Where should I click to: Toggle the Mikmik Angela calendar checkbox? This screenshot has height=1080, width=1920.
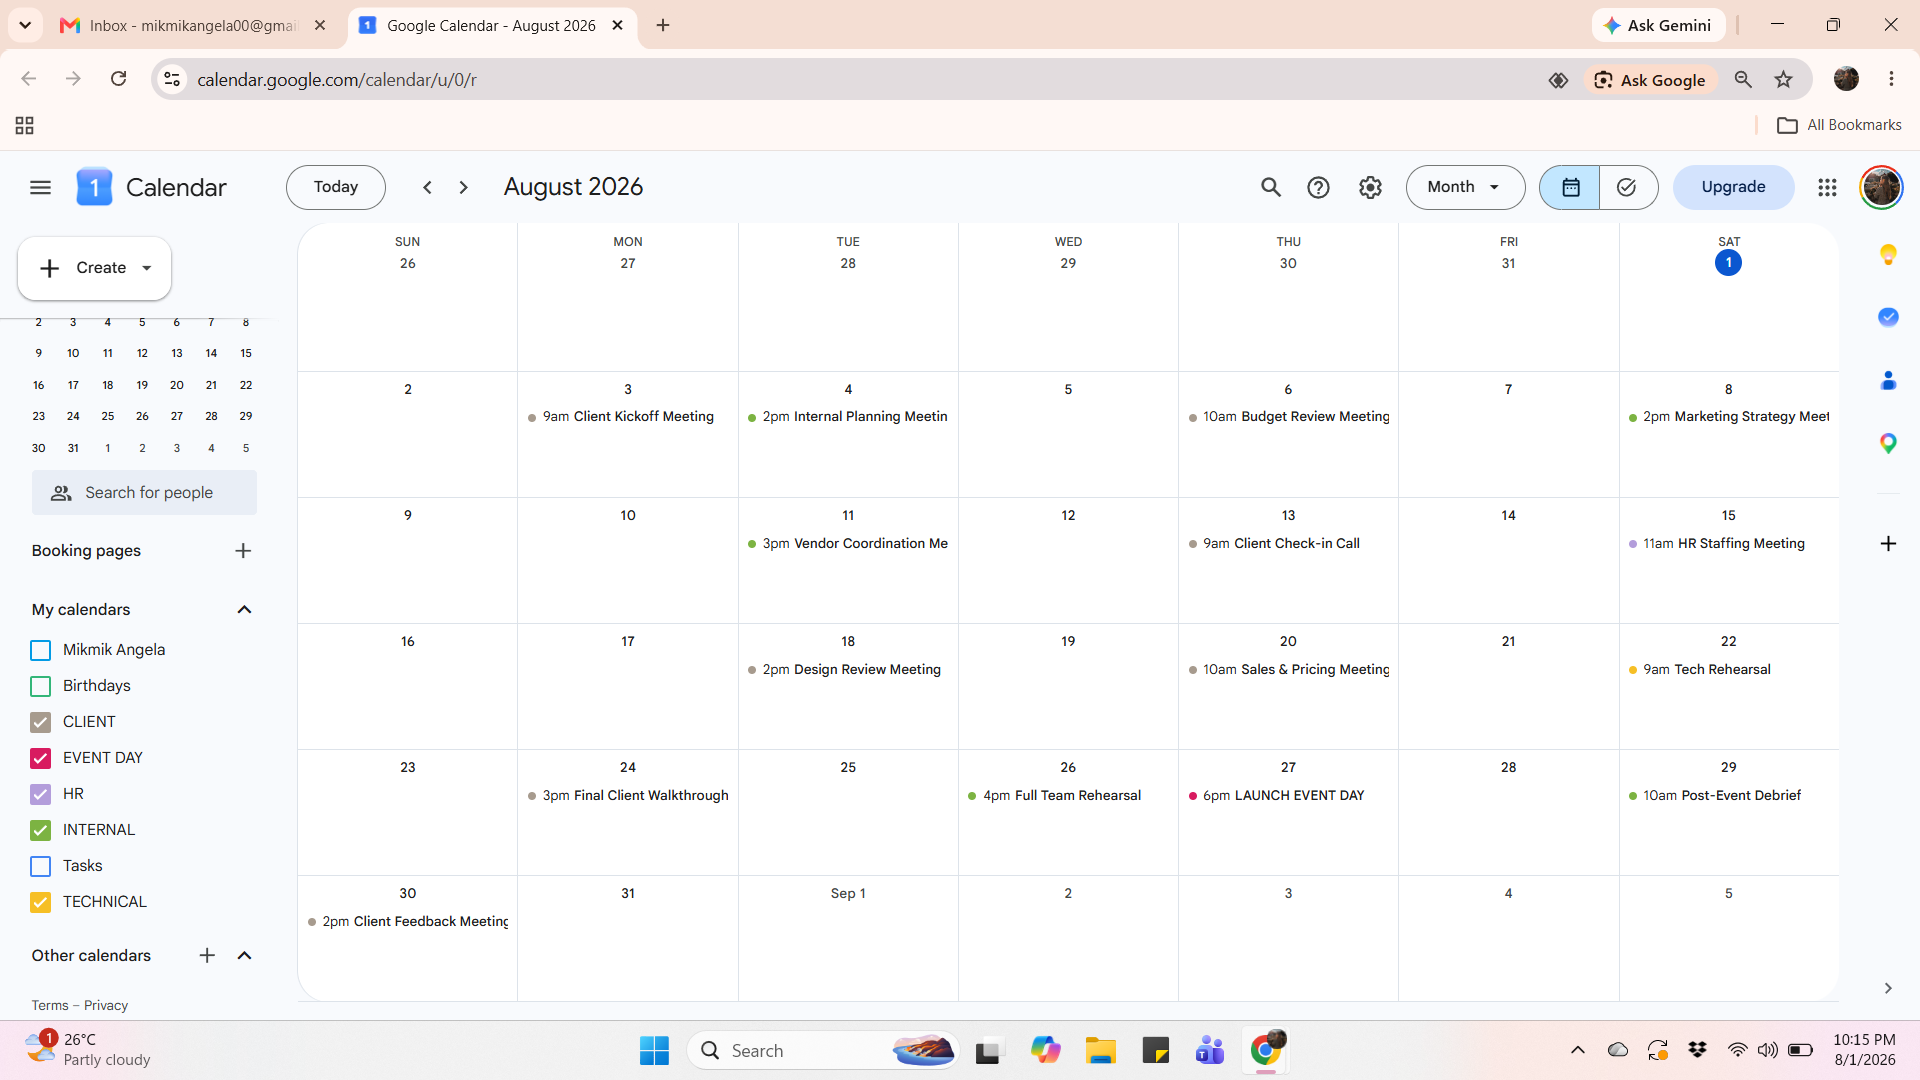click(40, 650)
